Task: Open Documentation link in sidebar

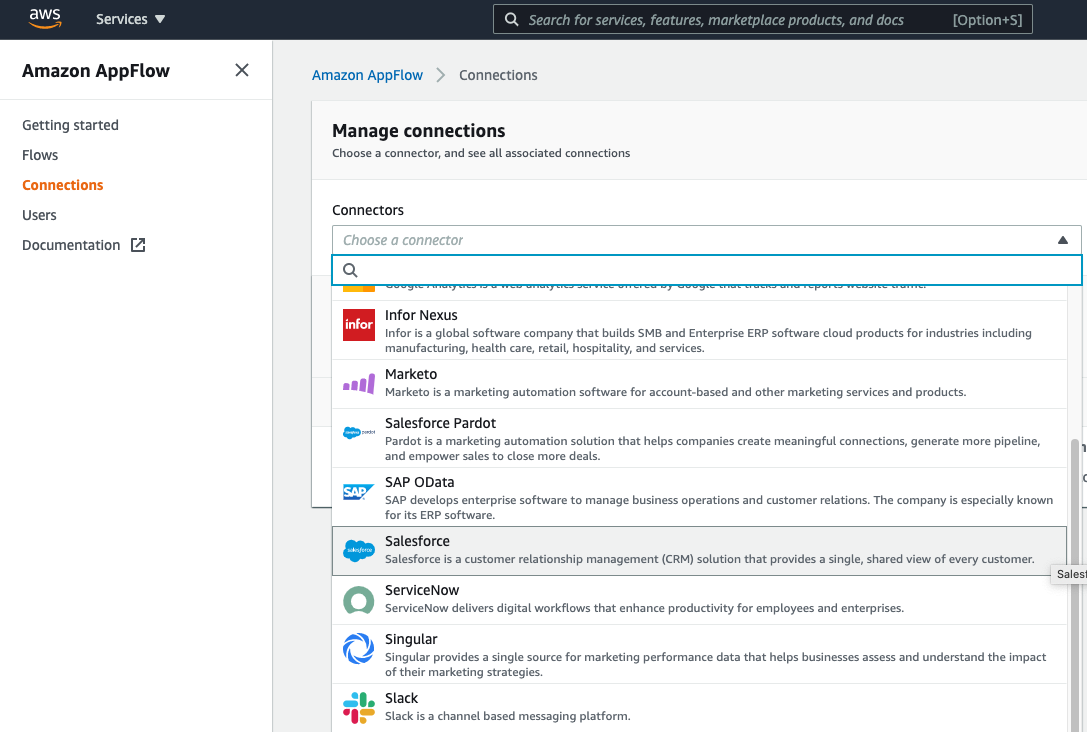Action: click(x=71, y=245)
